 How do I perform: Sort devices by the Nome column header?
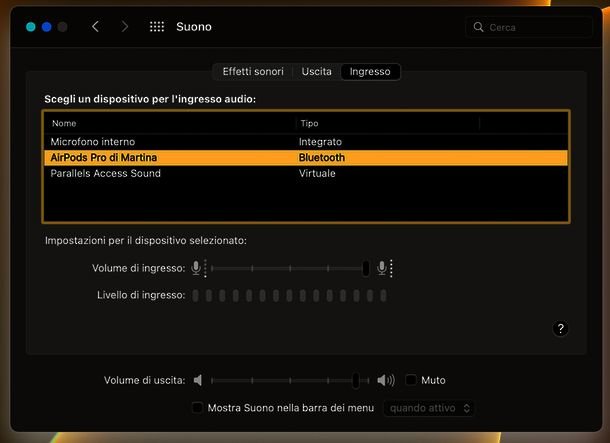coord(170,123)
